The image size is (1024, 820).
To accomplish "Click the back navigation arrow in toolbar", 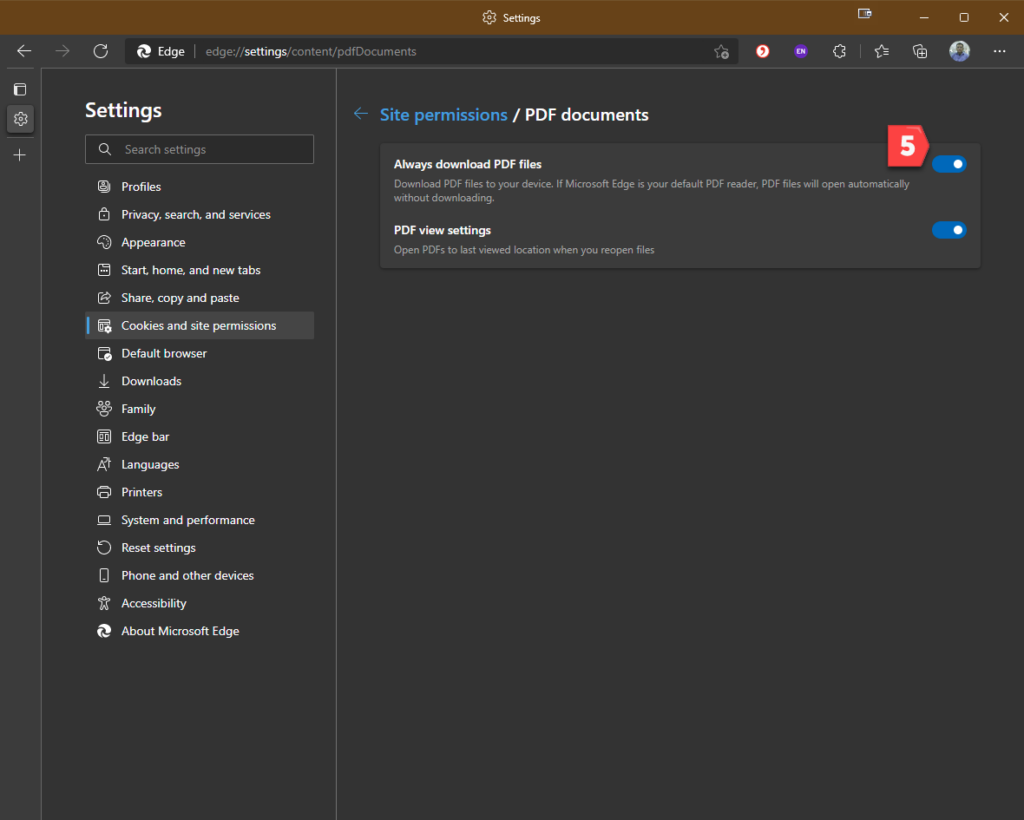I will click(24, 51).
